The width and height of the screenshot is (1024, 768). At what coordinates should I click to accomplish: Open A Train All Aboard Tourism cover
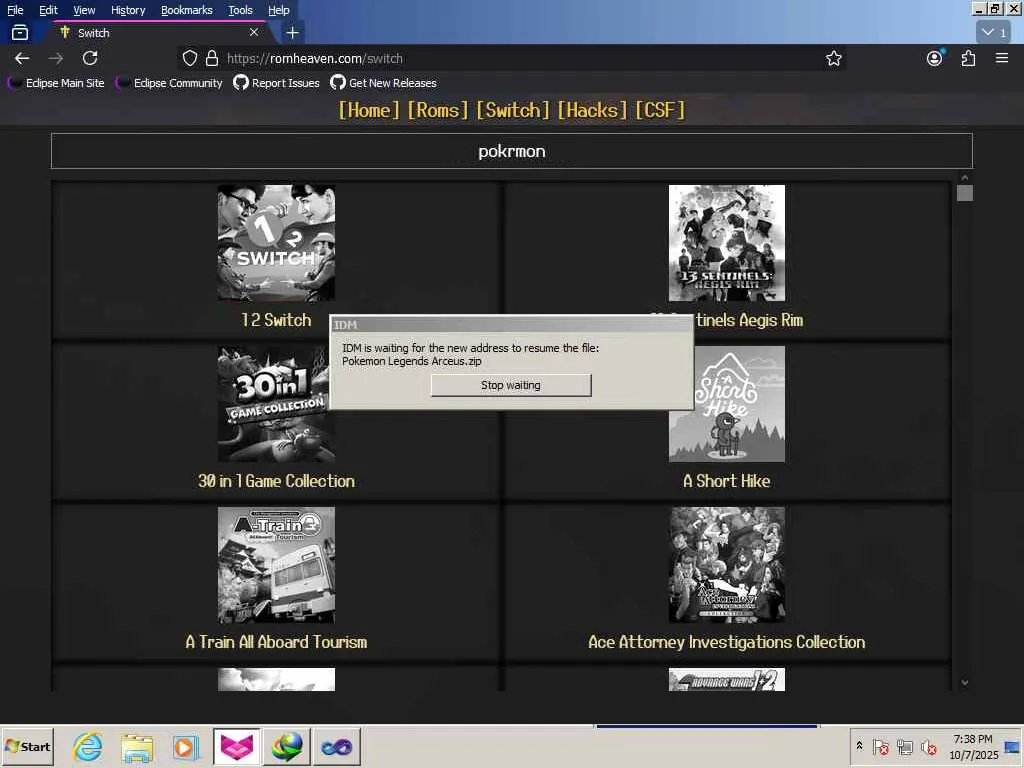click(x=276, y=565)
